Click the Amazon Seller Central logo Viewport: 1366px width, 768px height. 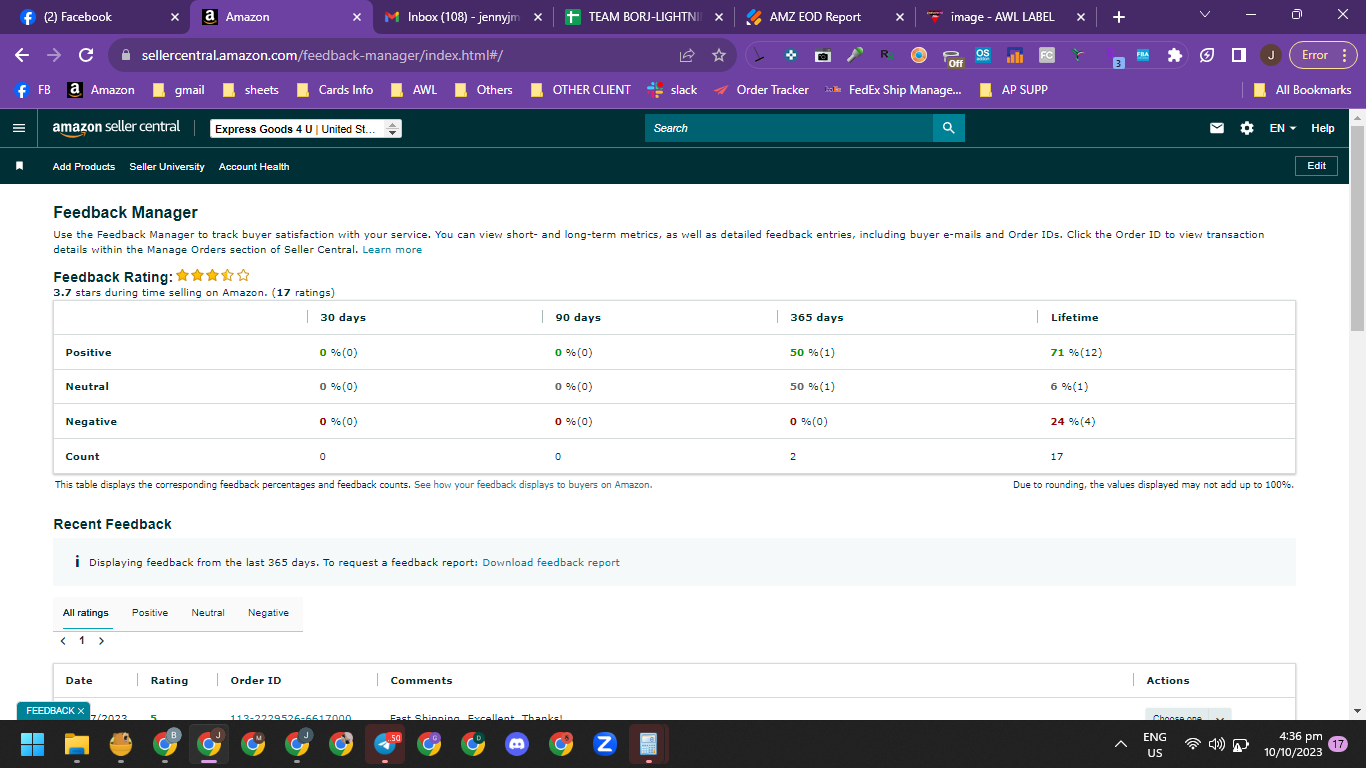pos(116,128)
